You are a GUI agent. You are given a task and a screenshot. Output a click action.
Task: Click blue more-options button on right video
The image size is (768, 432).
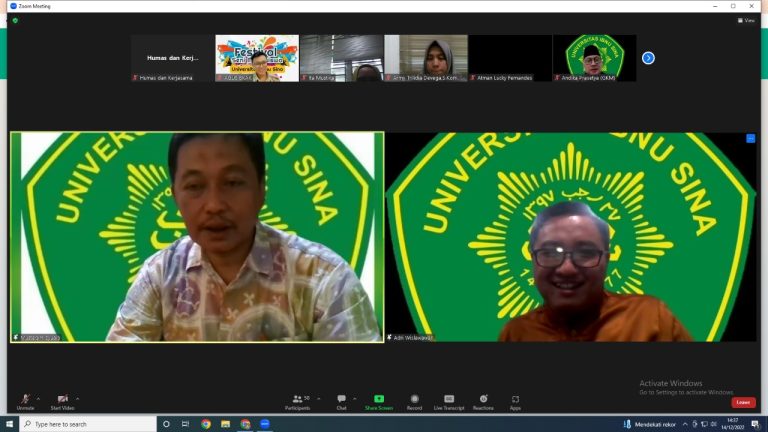click(750, 139)
